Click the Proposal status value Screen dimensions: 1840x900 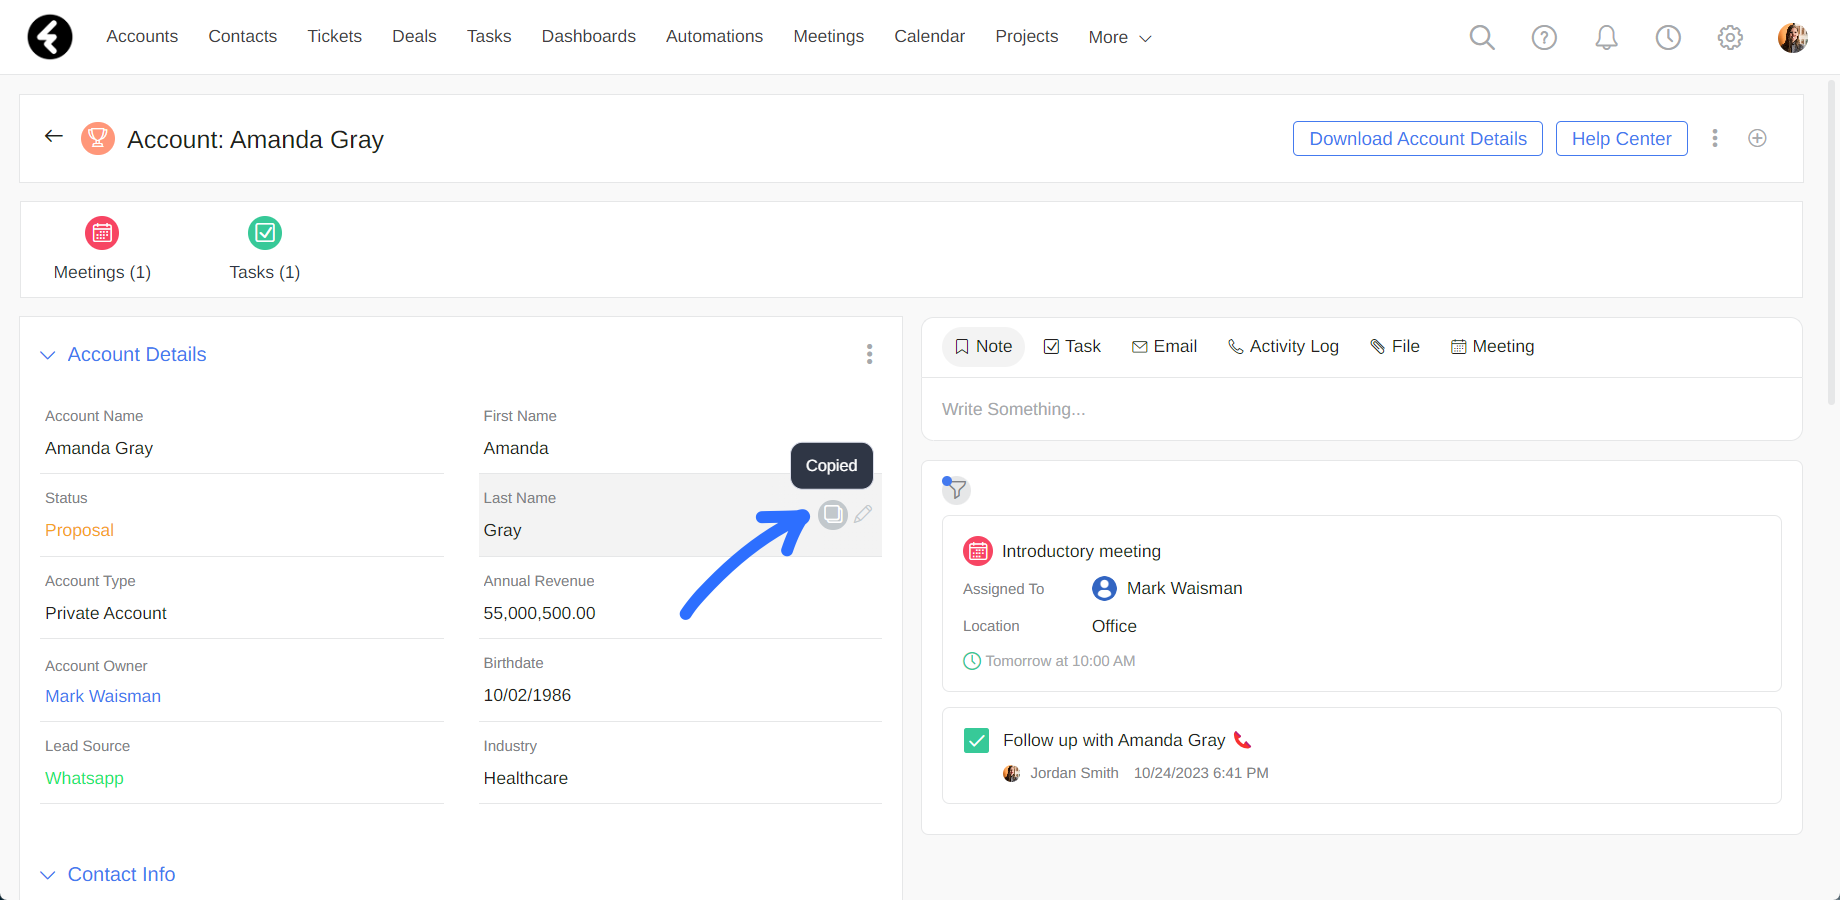click(79, 530)
